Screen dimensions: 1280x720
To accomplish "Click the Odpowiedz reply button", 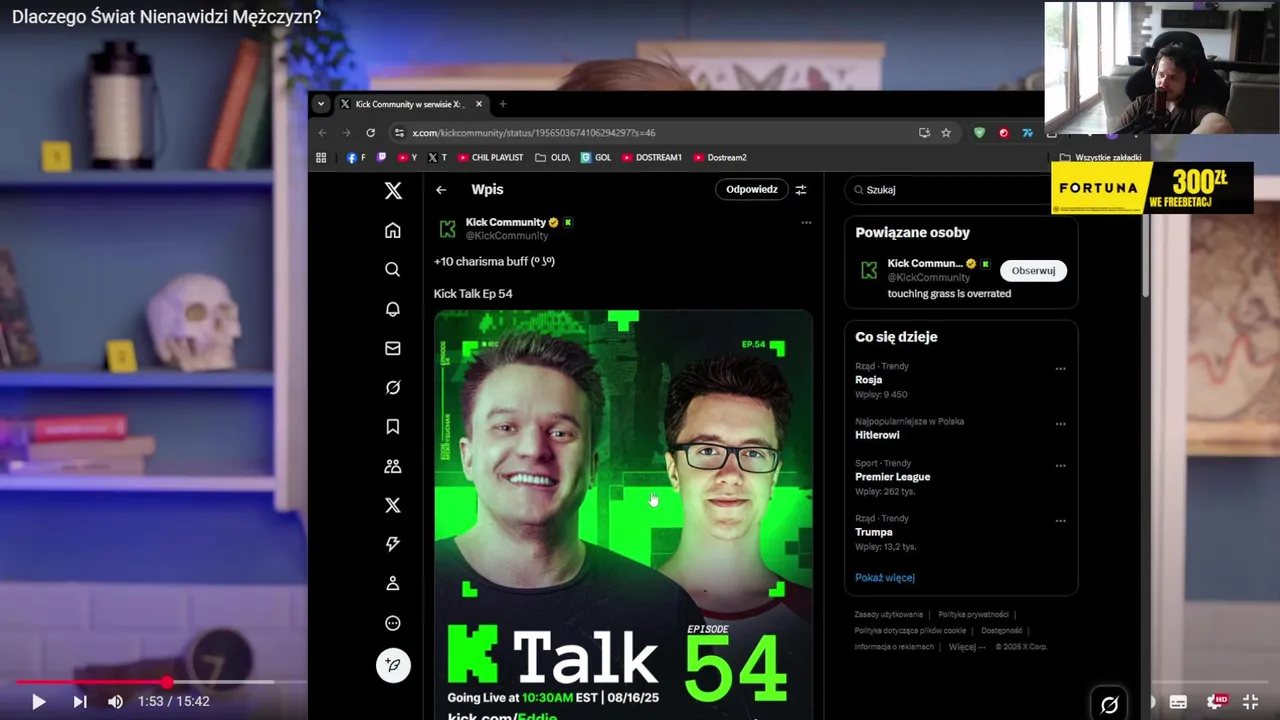I will pos(751,189).
